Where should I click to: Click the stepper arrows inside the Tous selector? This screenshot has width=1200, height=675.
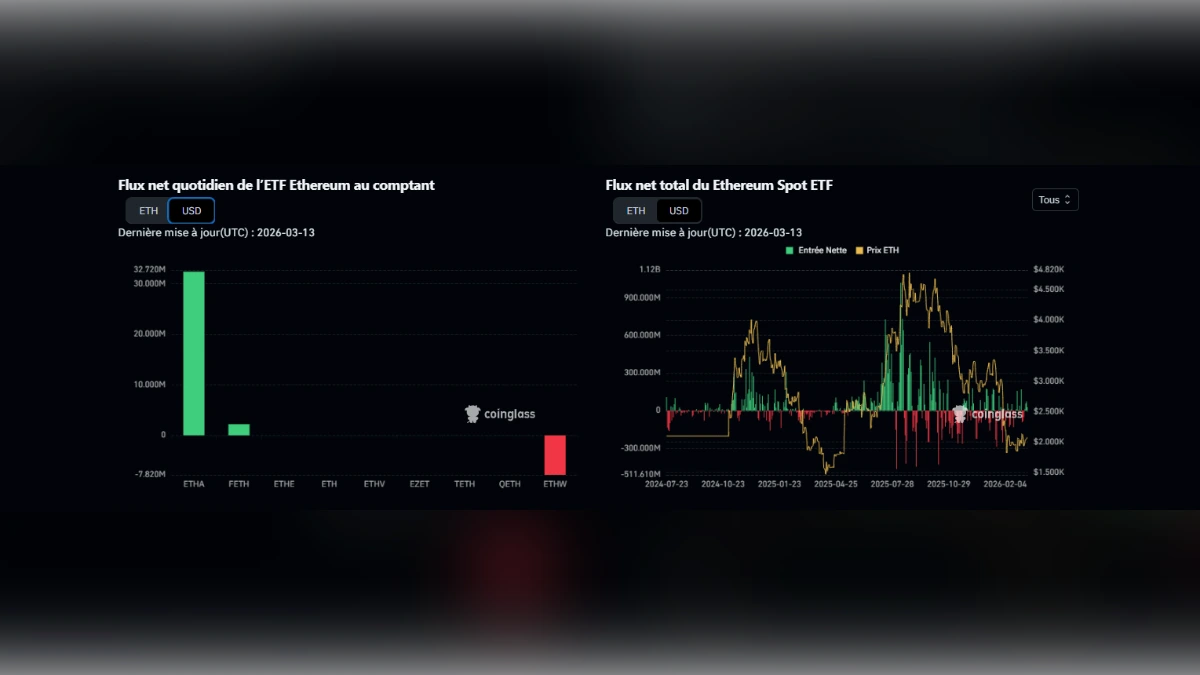pos(1069,200)
